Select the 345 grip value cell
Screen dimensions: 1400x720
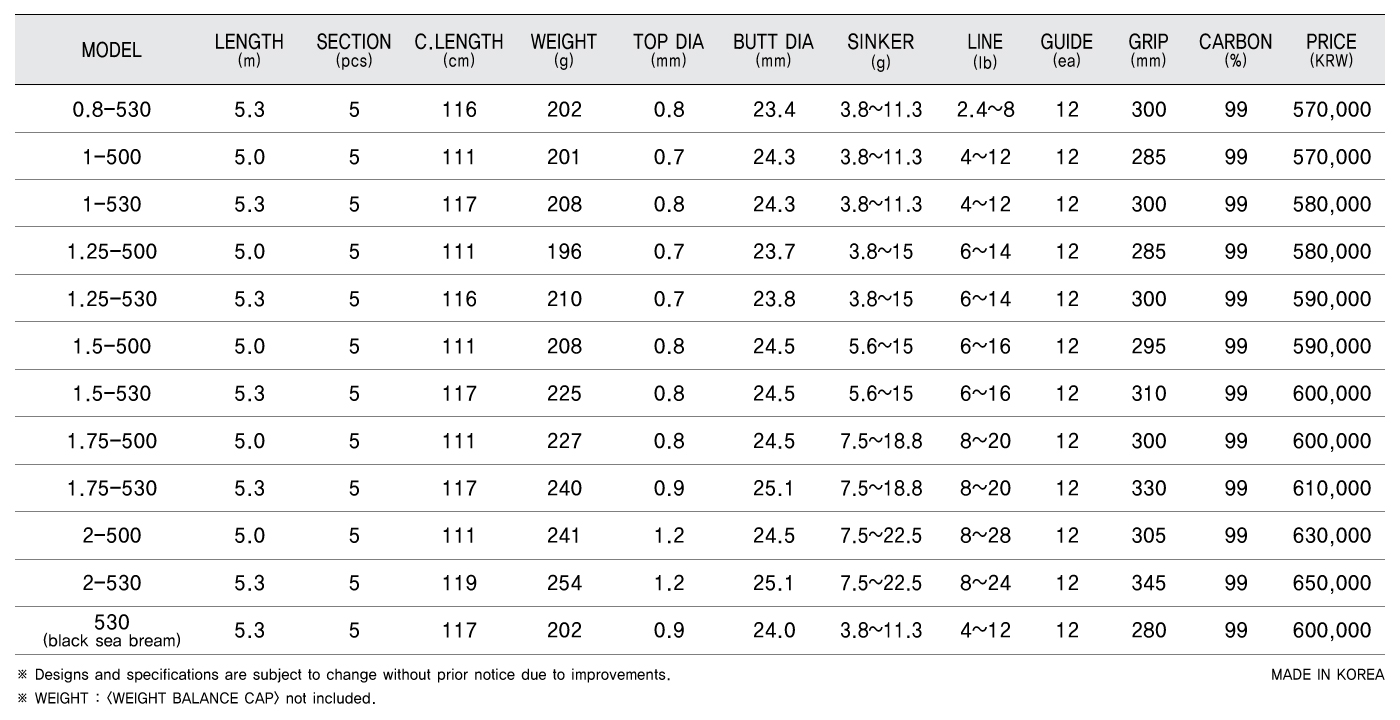coord(1148,583)
